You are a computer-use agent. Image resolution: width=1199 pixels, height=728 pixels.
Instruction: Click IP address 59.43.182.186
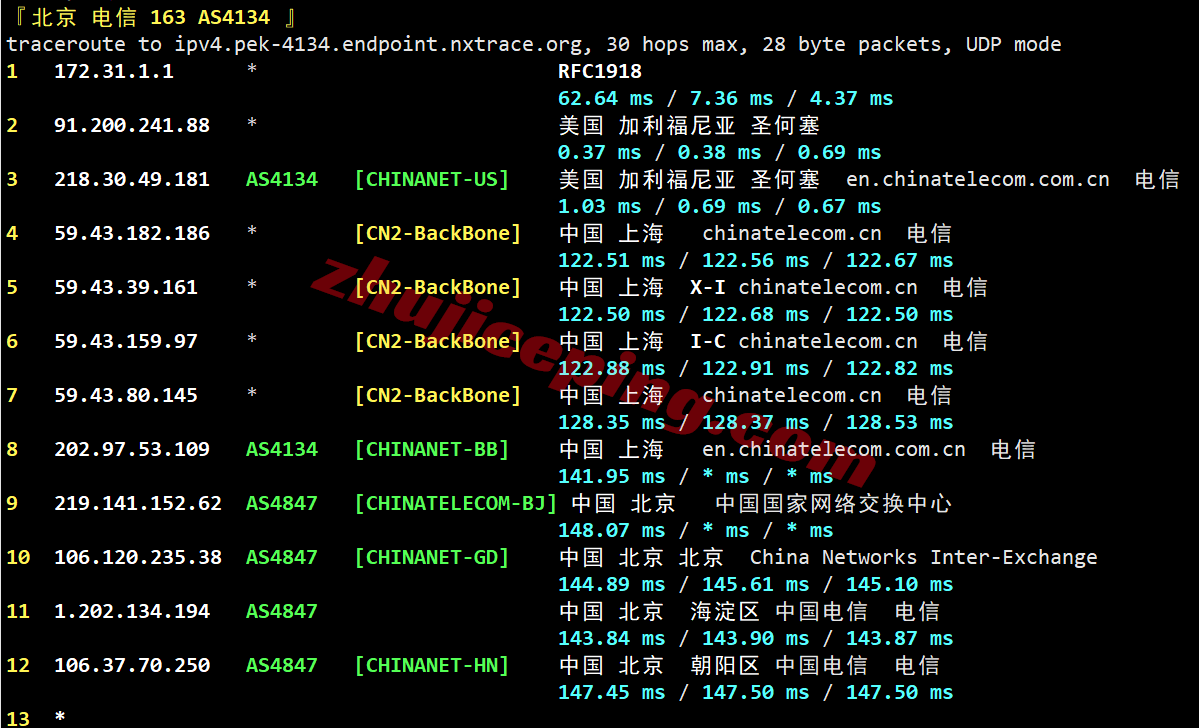(x=132, y=233)
